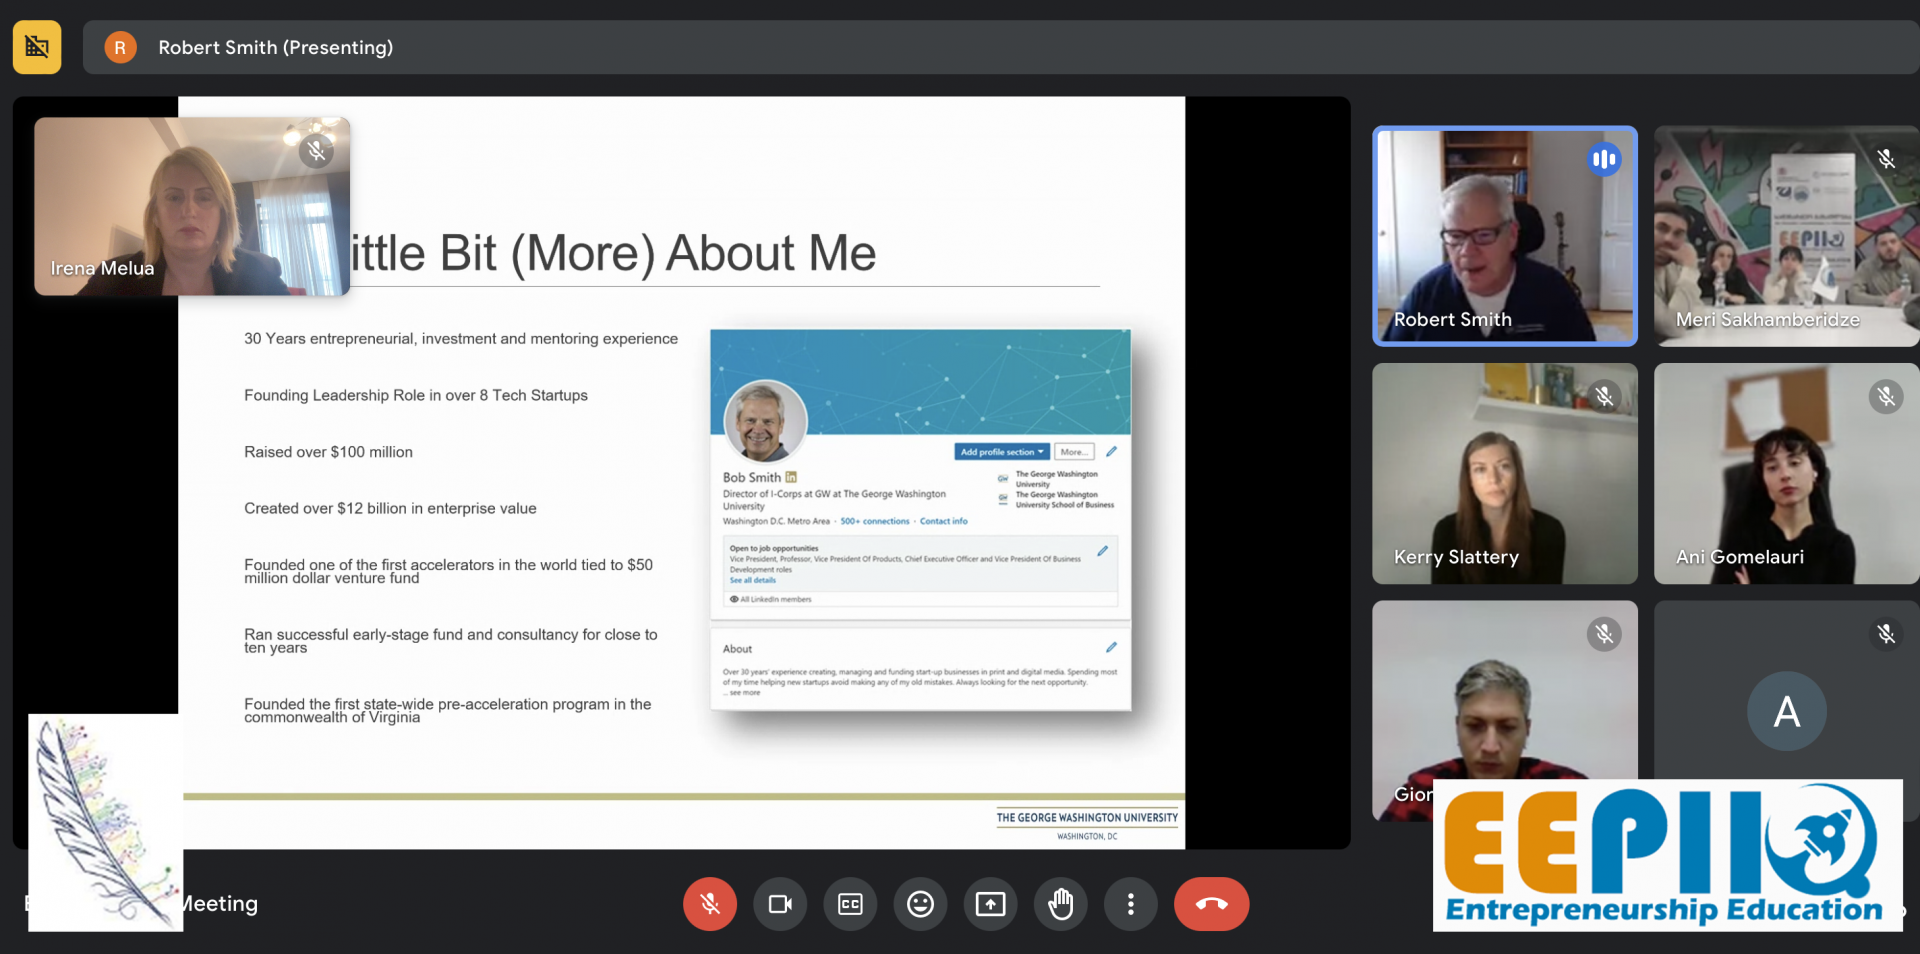This screenshot has height=954, width=1920.
Task: Enable closed captions (CC) button
Action: [850, 904]
